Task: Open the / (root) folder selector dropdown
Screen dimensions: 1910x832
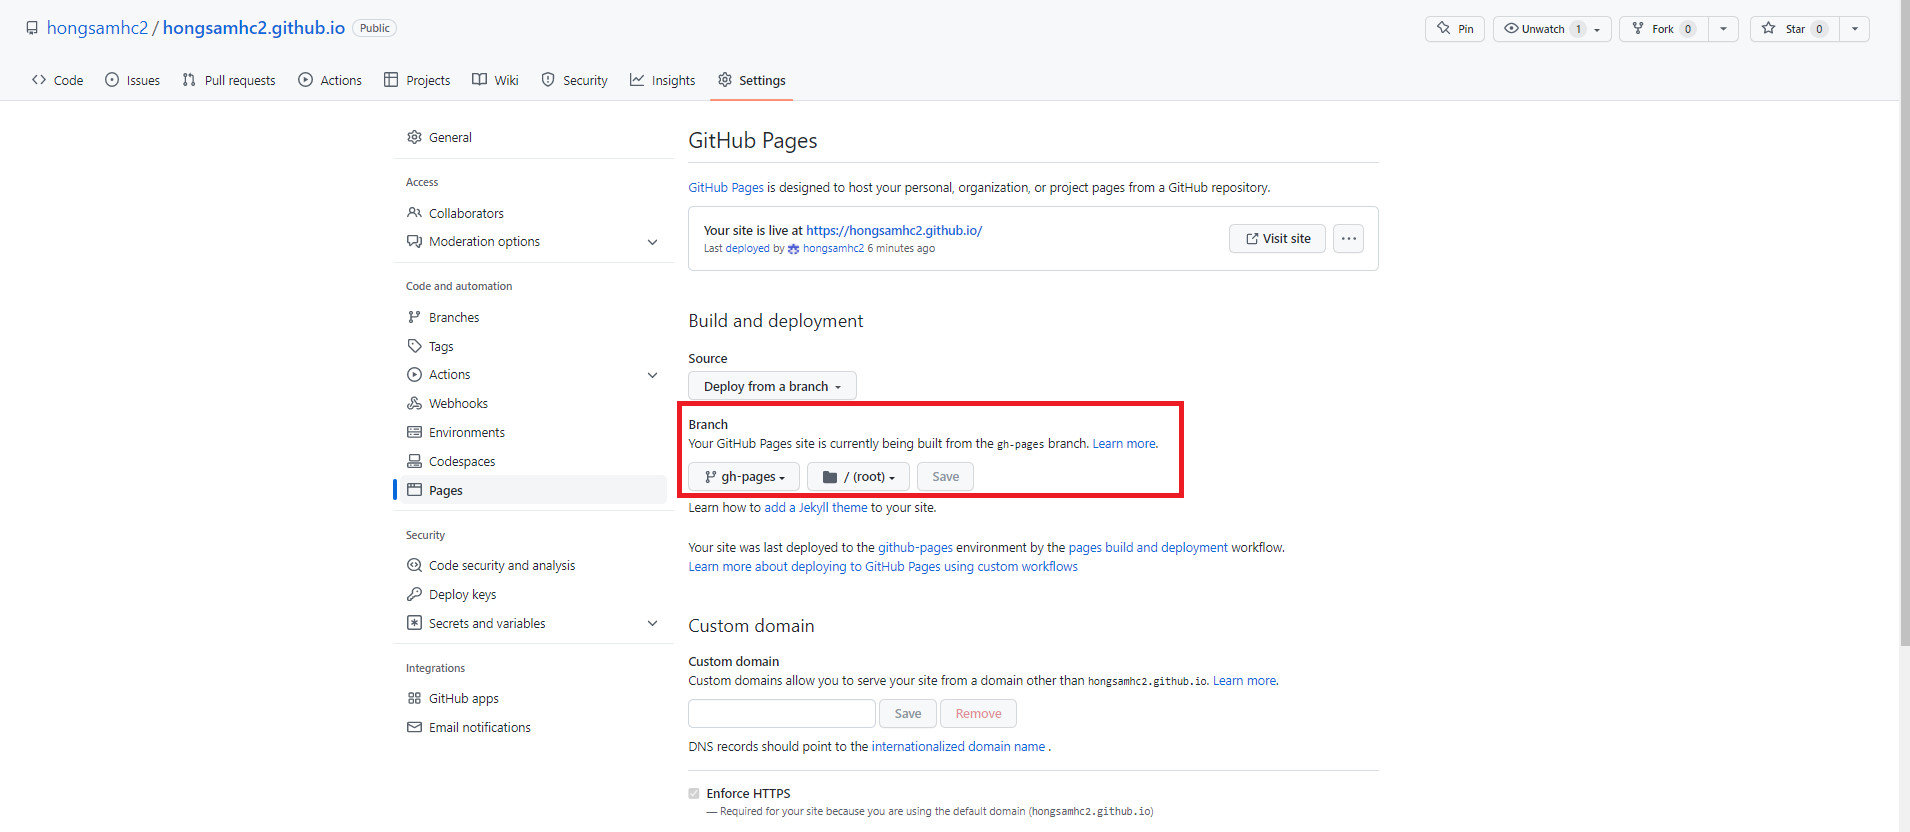Action: click(858, 477)
